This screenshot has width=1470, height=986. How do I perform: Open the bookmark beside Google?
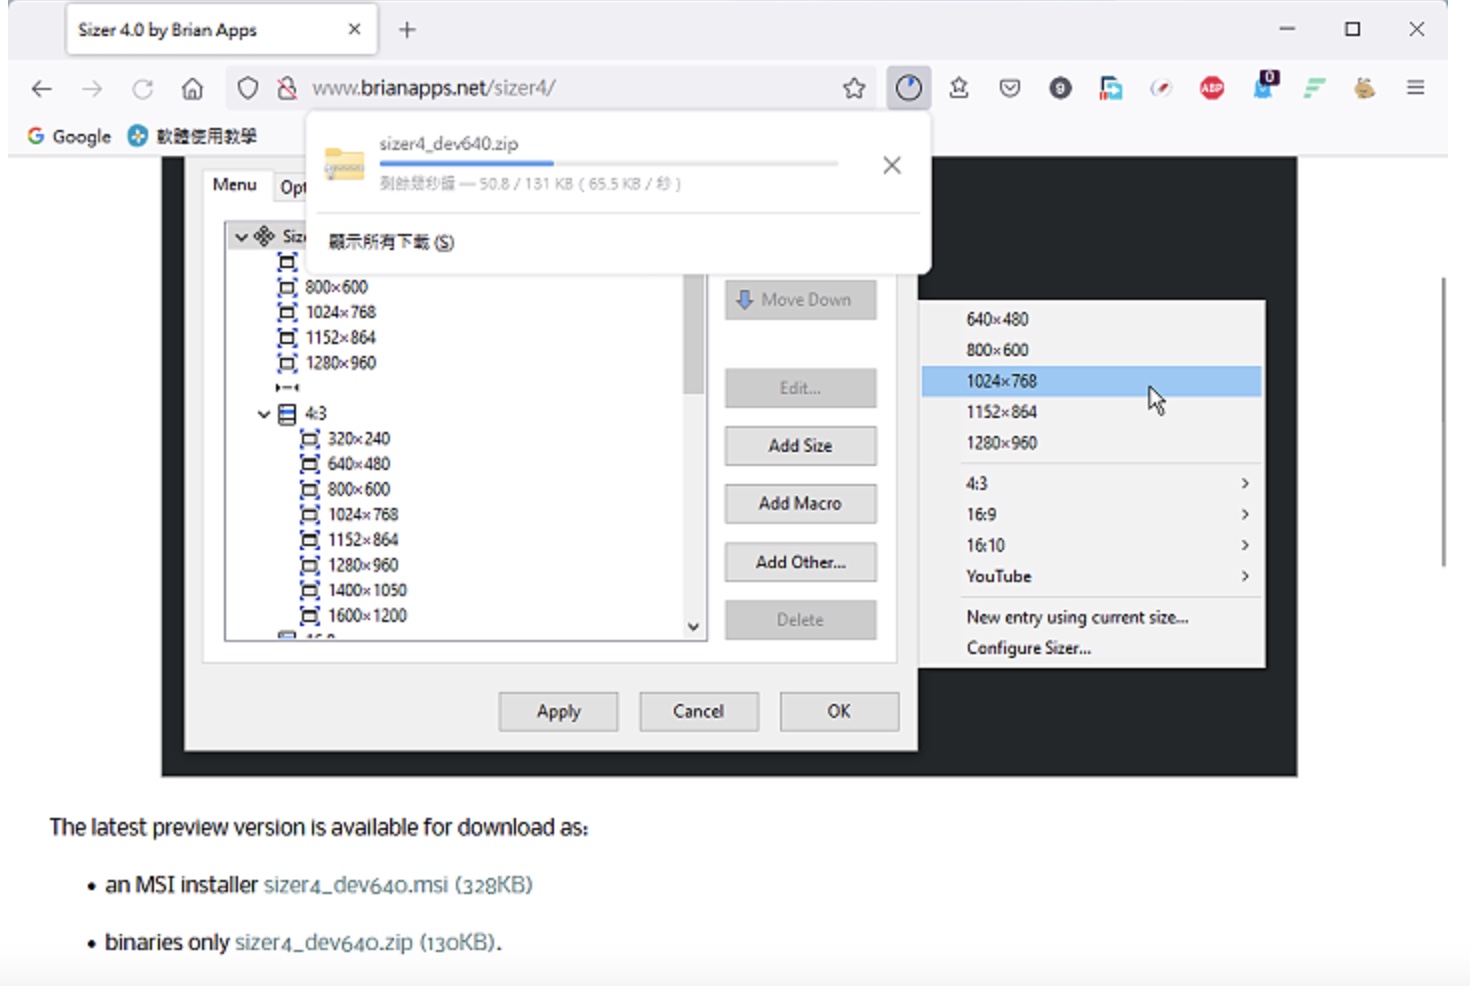pyautogui.click(x=193, y=136)
